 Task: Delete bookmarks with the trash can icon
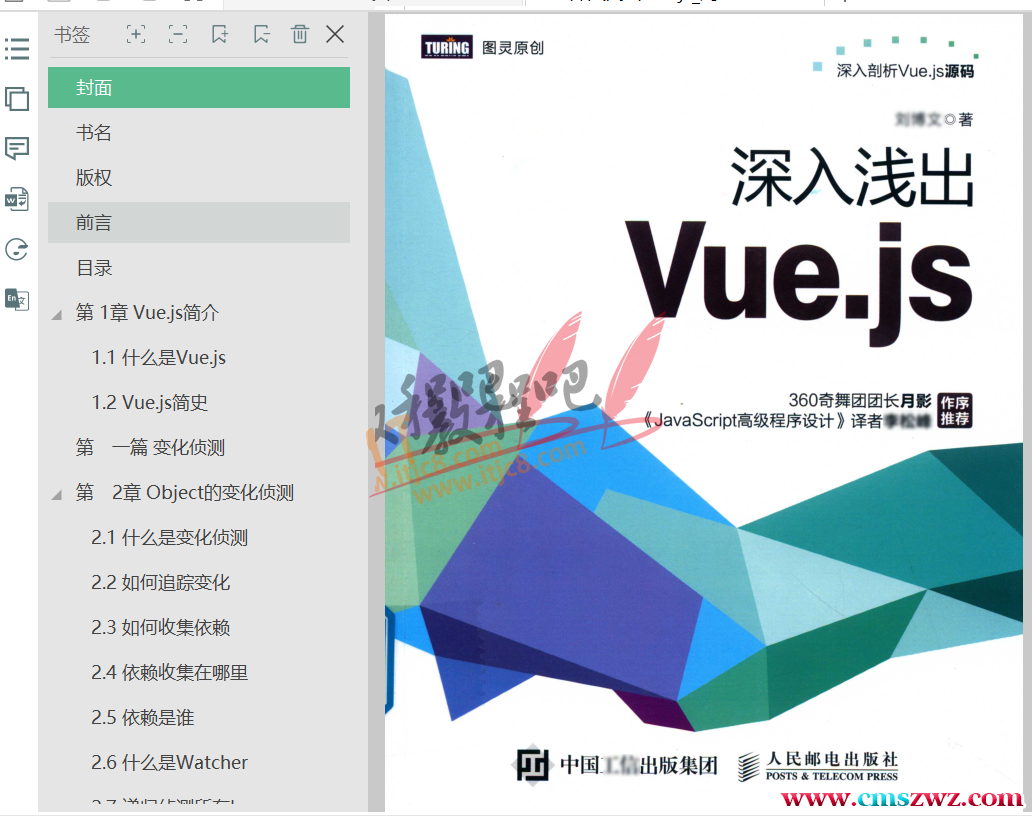pyautogui.click(x=300, y=35)
